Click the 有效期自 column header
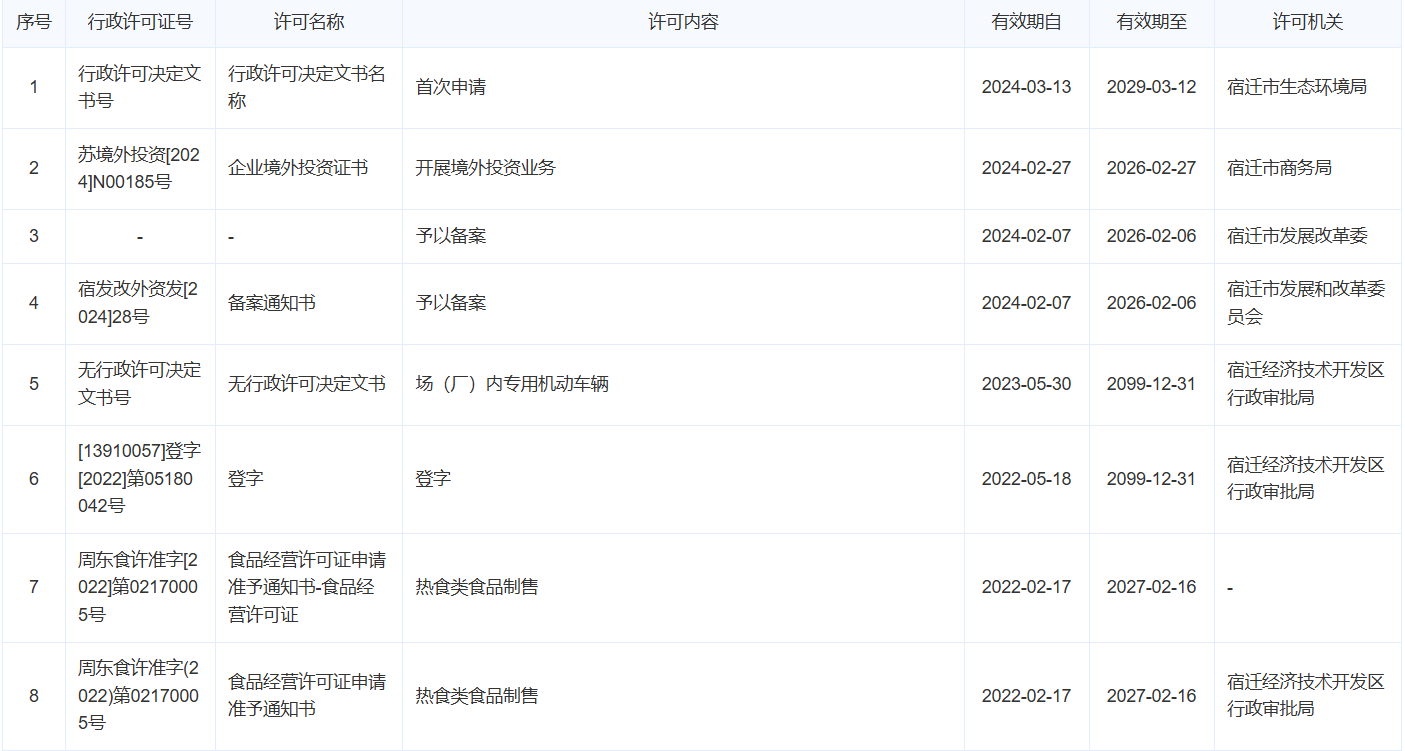This screenshot has width=1405, height=751. 1026,22
